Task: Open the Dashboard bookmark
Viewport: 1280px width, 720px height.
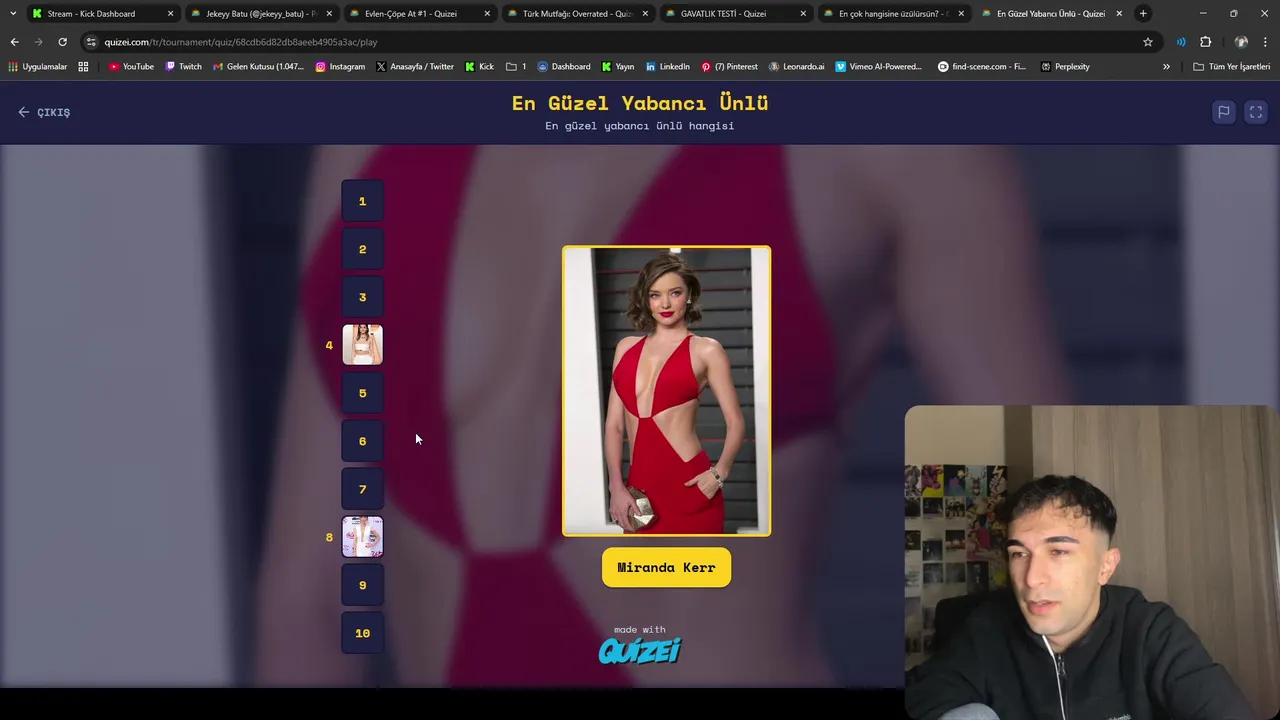Action: click(564, 67)
